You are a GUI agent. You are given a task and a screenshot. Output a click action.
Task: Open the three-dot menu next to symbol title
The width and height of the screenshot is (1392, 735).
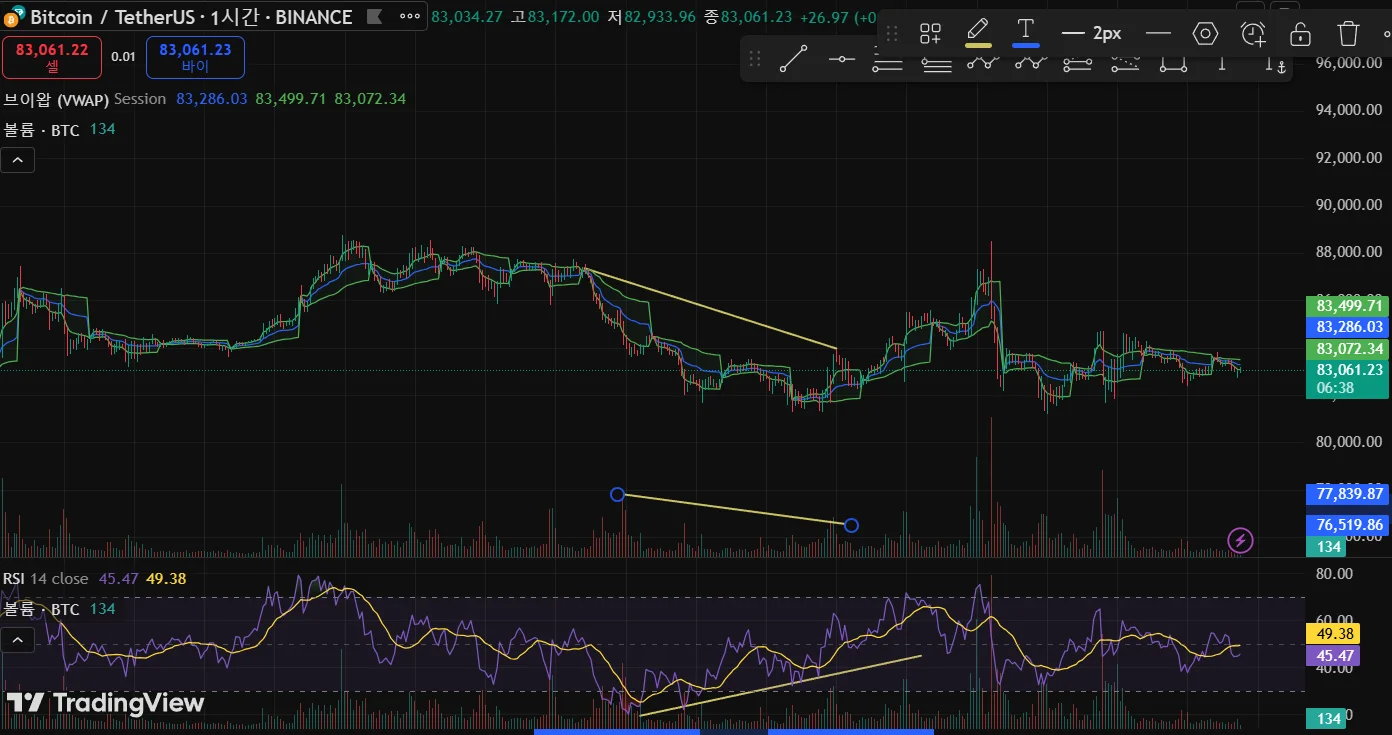pyautogui.click(x=410, y=17)
